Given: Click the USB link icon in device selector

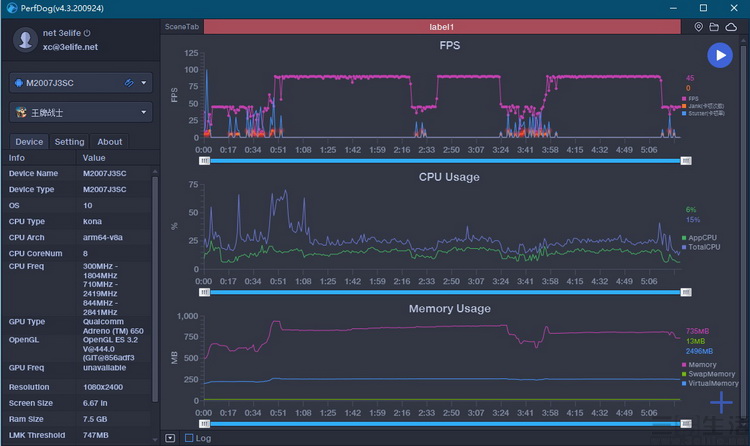Looking at the screenshot, I should (x=129, y=83).
